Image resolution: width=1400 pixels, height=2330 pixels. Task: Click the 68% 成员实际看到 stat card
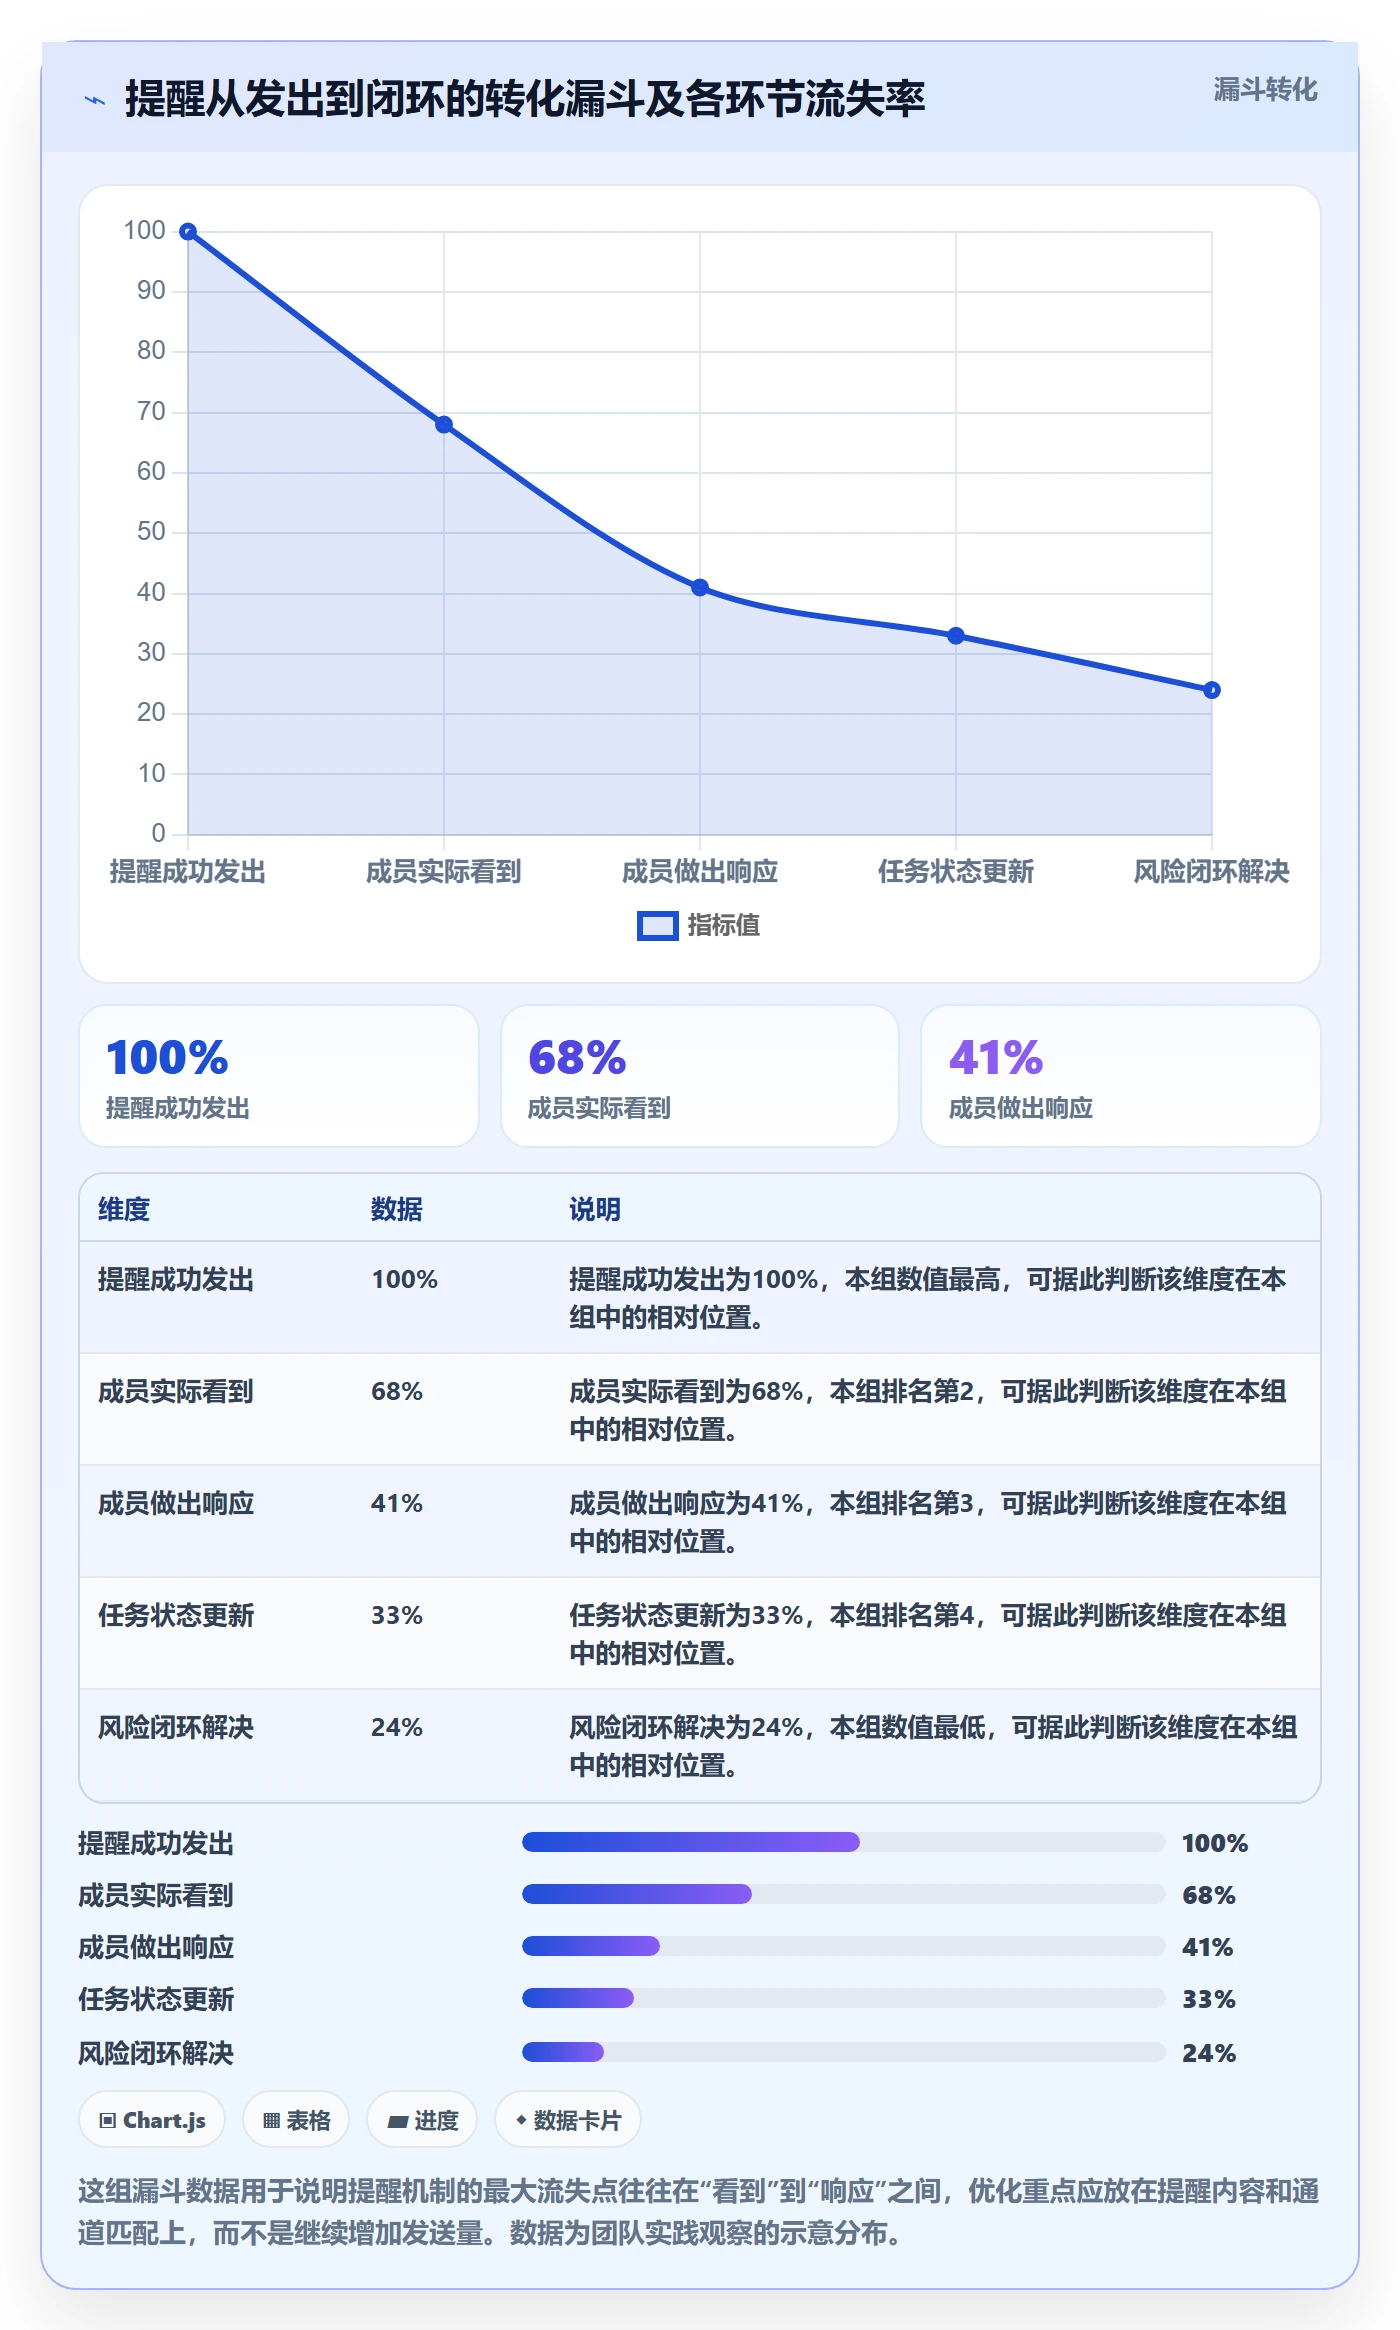click(x=700, y=1076)
